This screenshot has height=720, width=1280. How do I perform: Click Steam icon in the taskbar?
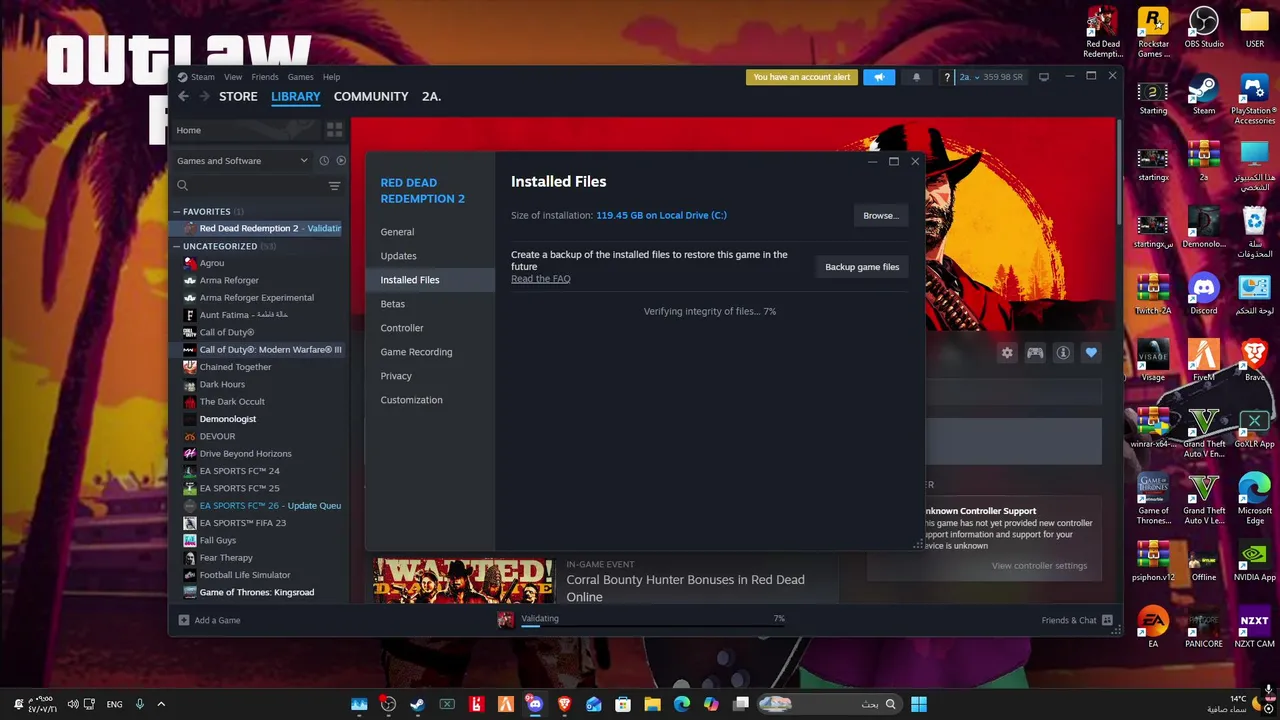pos(417,704)
